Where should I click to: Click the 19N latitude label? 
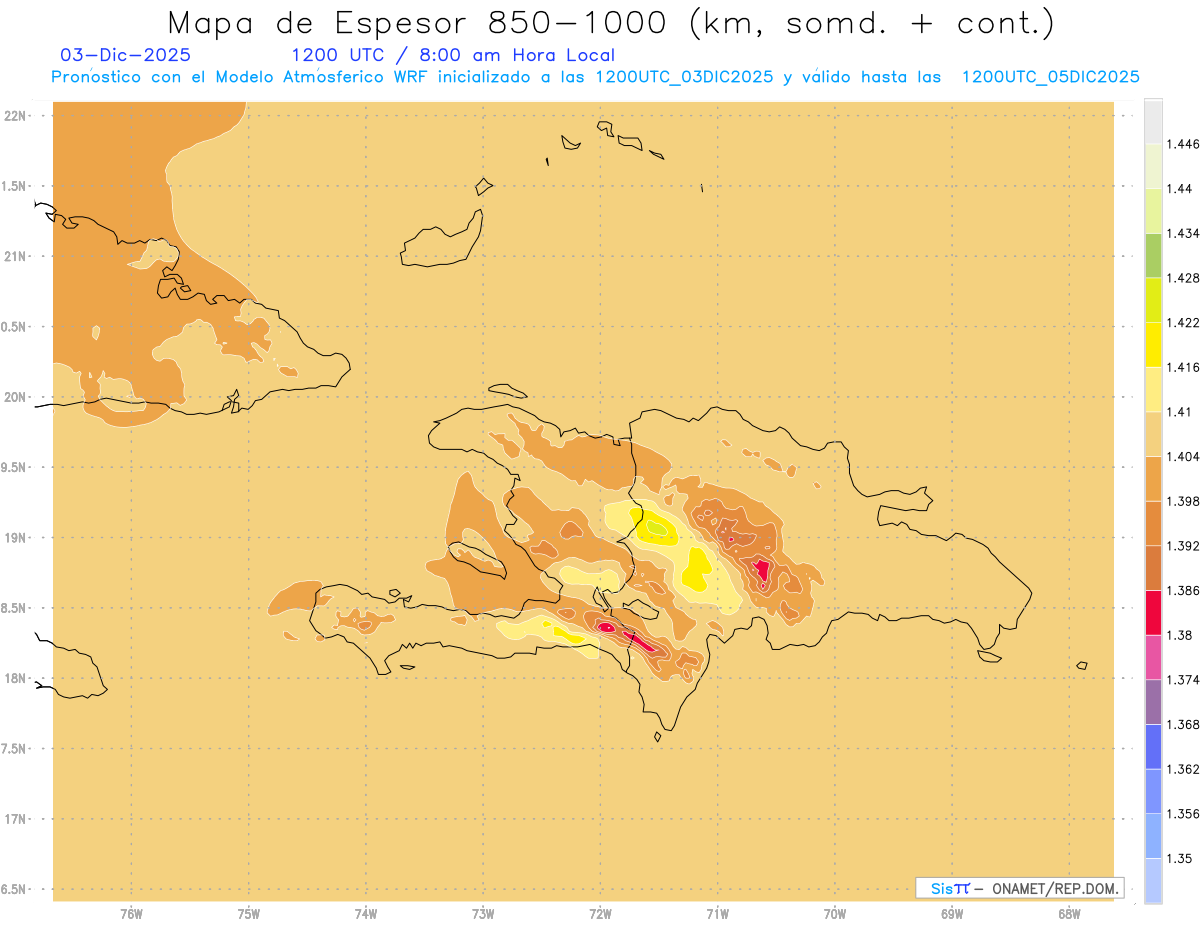click(x=15, y=537)
